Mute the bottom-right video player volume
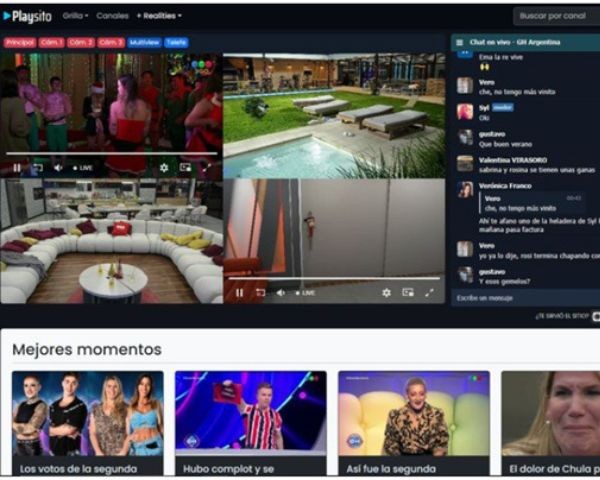 pyautogui.click(x=280, y=292)
